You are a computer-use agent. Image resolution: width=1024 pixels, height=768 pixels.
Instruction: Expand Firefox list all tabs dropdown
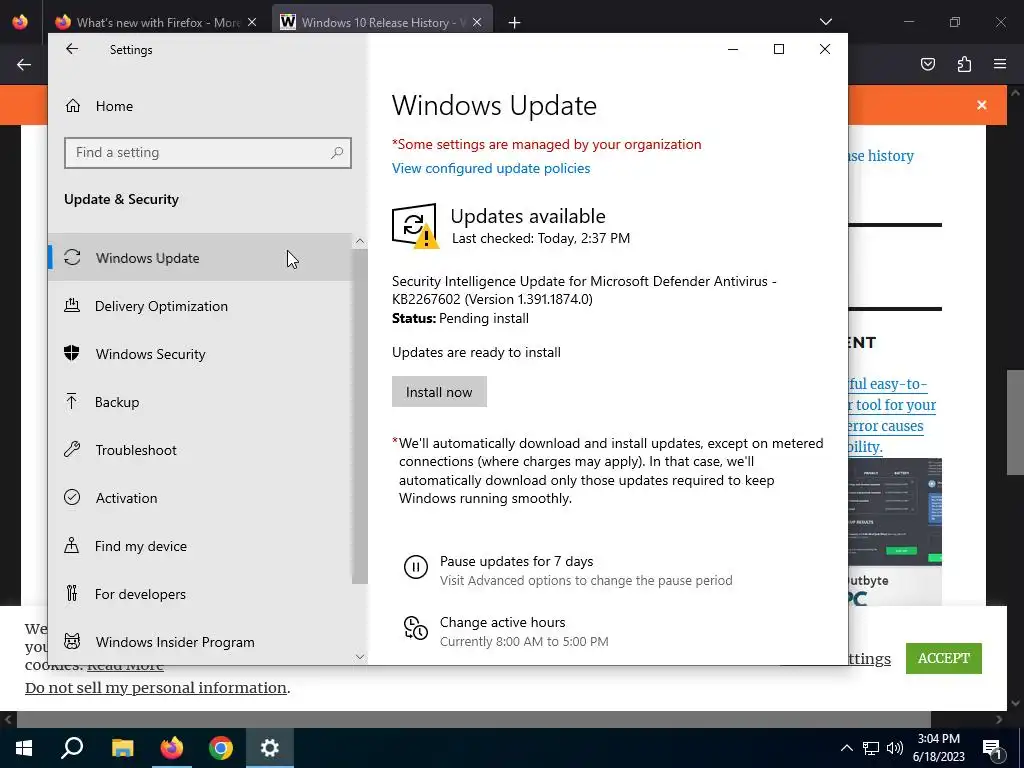(825, 22)
